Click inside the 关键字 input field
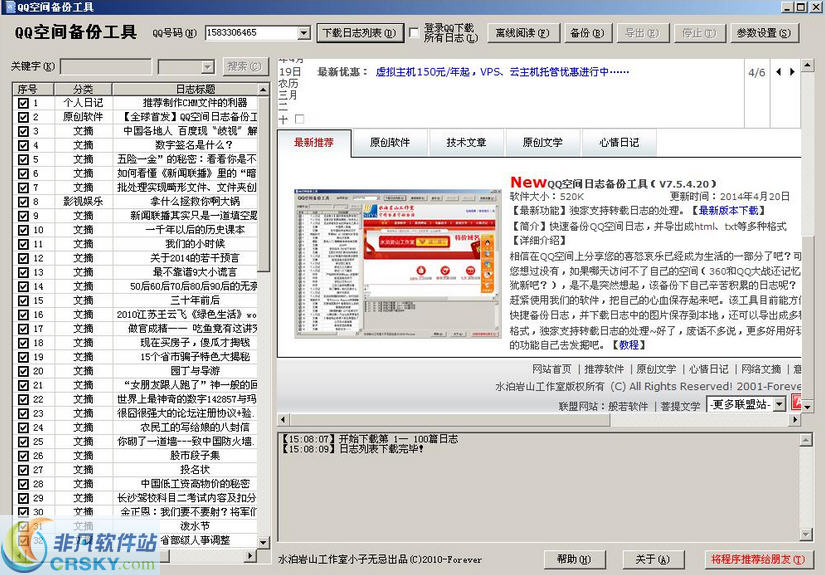The height and width of the screenshot is (575, 825). (106, 67)
